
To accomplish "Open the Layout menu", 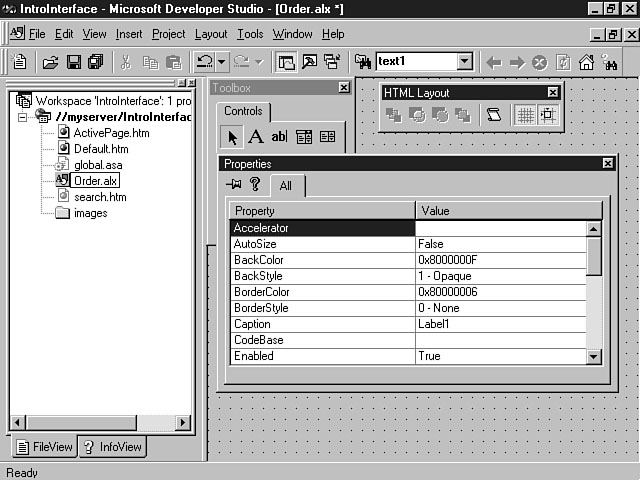I will (x=211, y=34).
